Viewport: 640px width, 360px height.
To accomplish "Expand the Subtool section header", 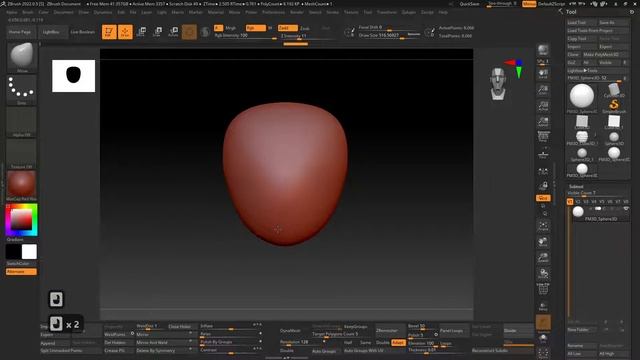I will point(576,187).
